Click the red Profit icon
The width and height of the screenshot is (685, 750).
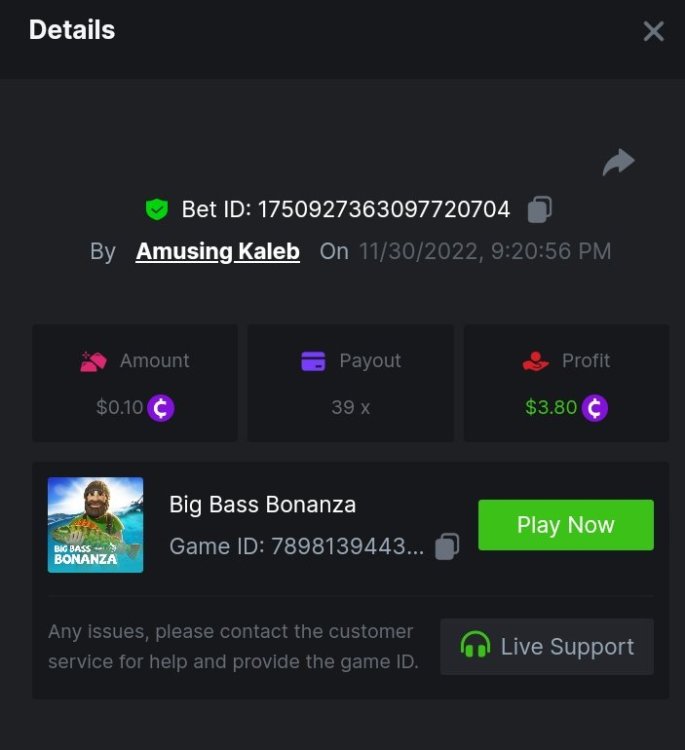click(x=536, y=361)
